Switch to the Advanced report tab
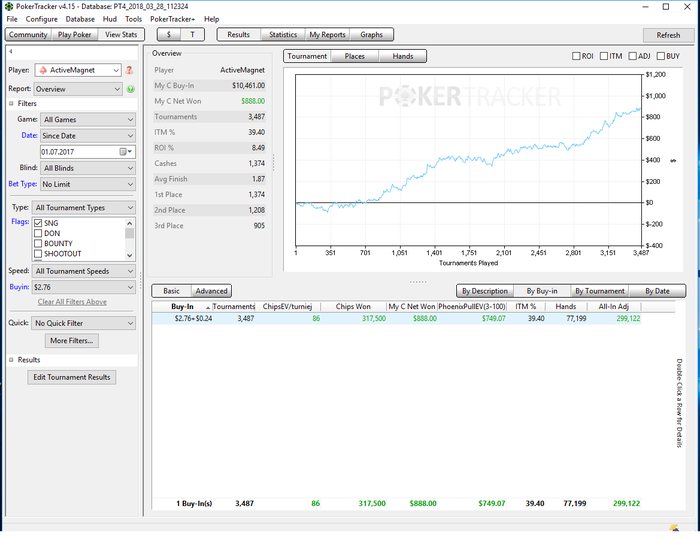Screen dimensions: 700x539 tap(211, 291)
